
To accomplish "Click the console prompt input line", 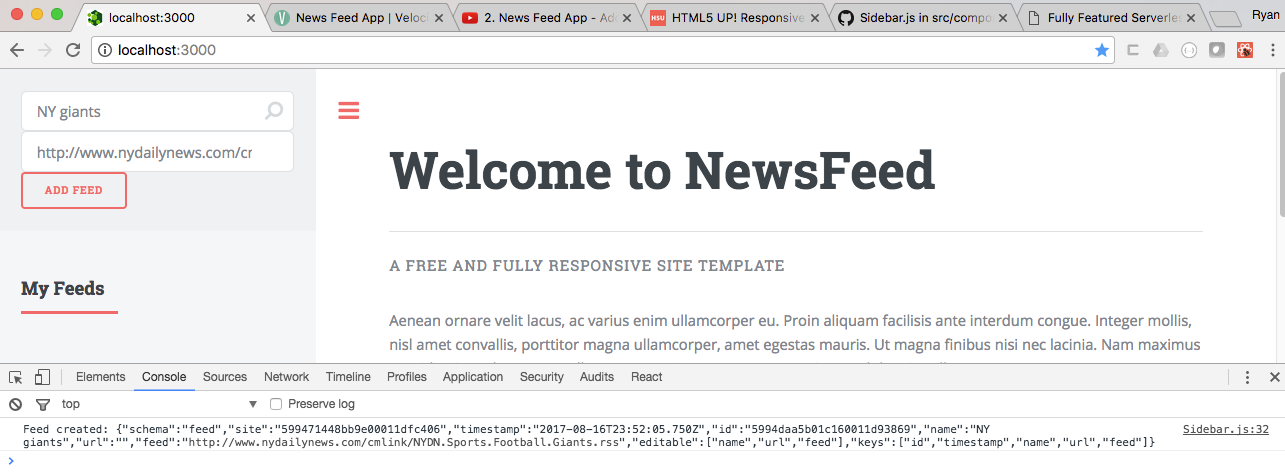I will pos(640,459).
